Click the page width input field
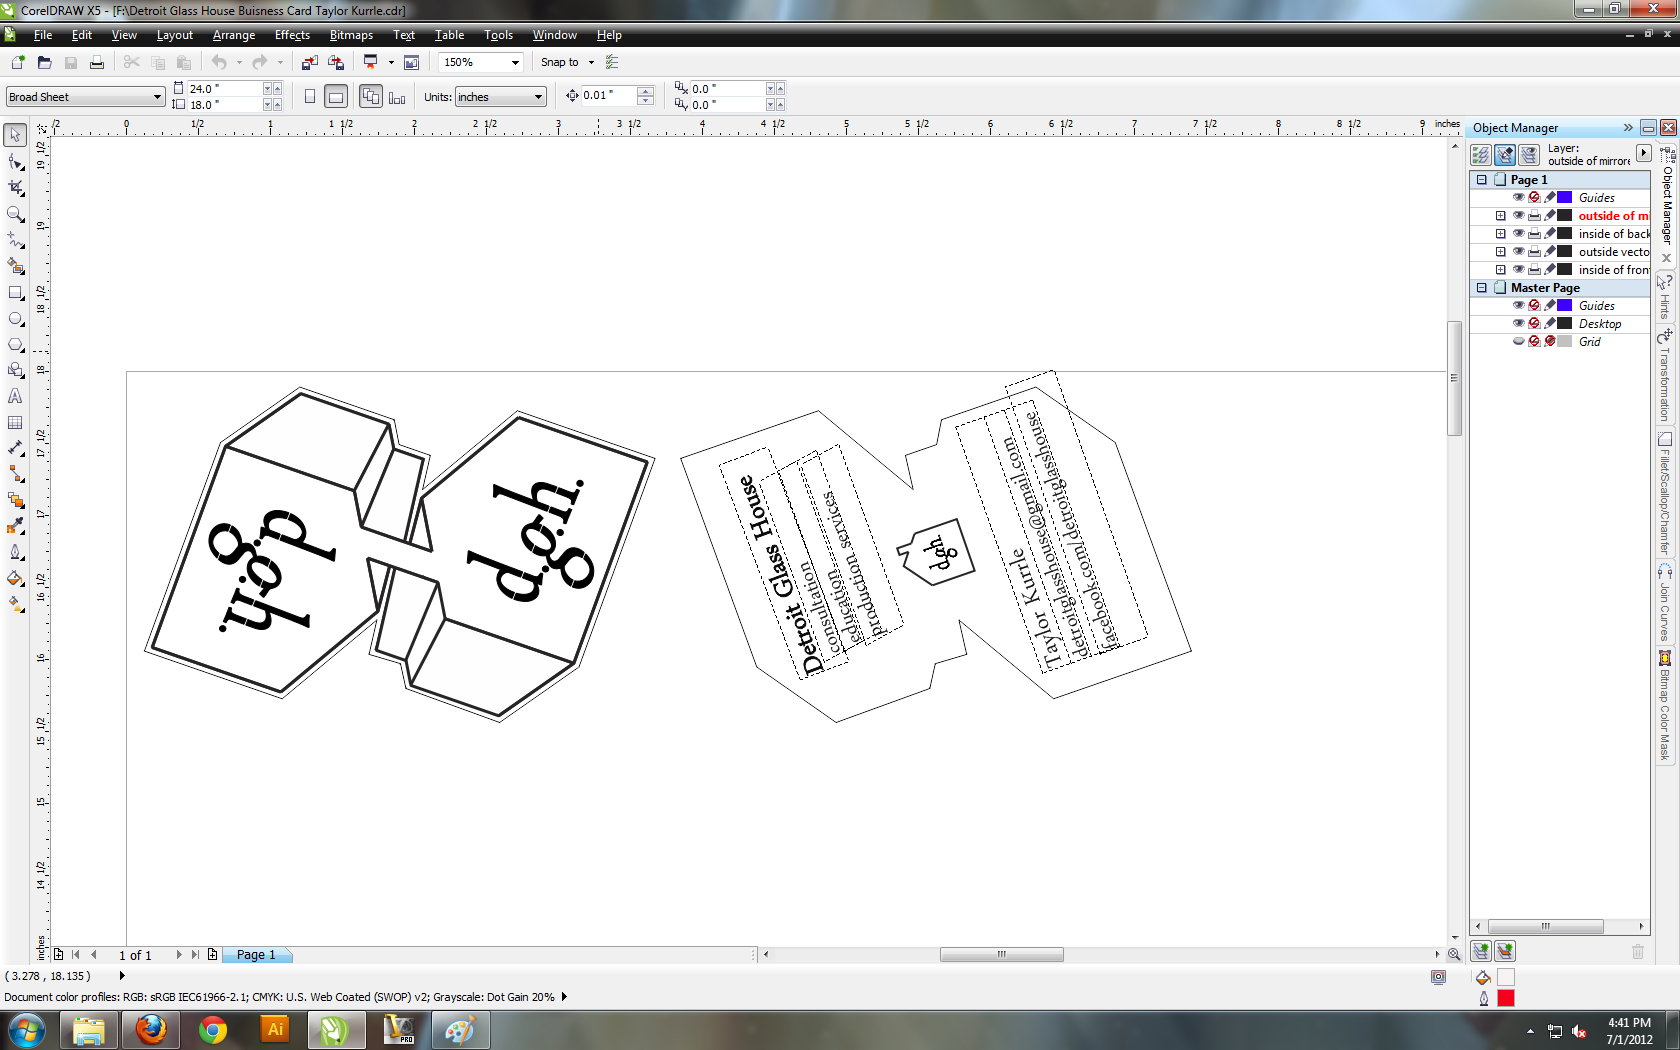This screenshot has width=1680, height=1050. 224,89
